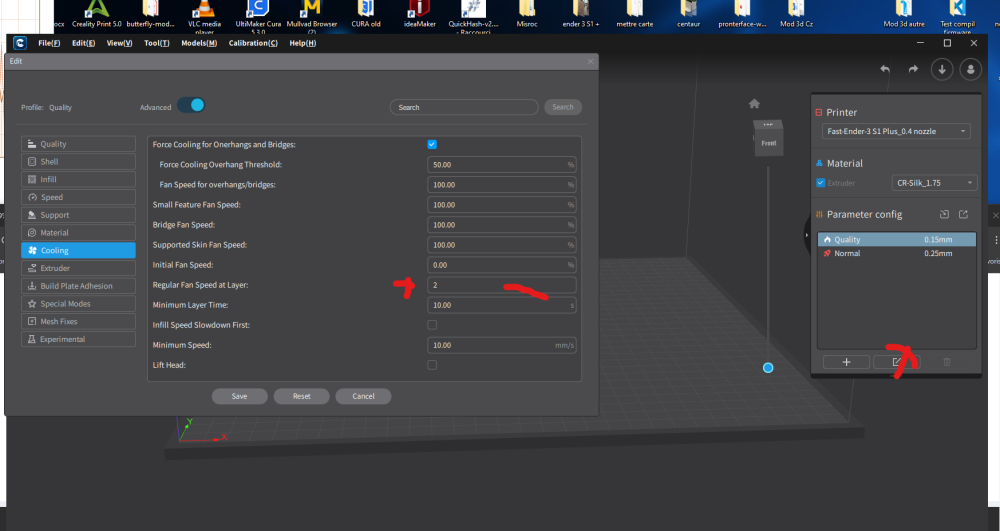Click the edit profile pencil button

coord(897,362)
